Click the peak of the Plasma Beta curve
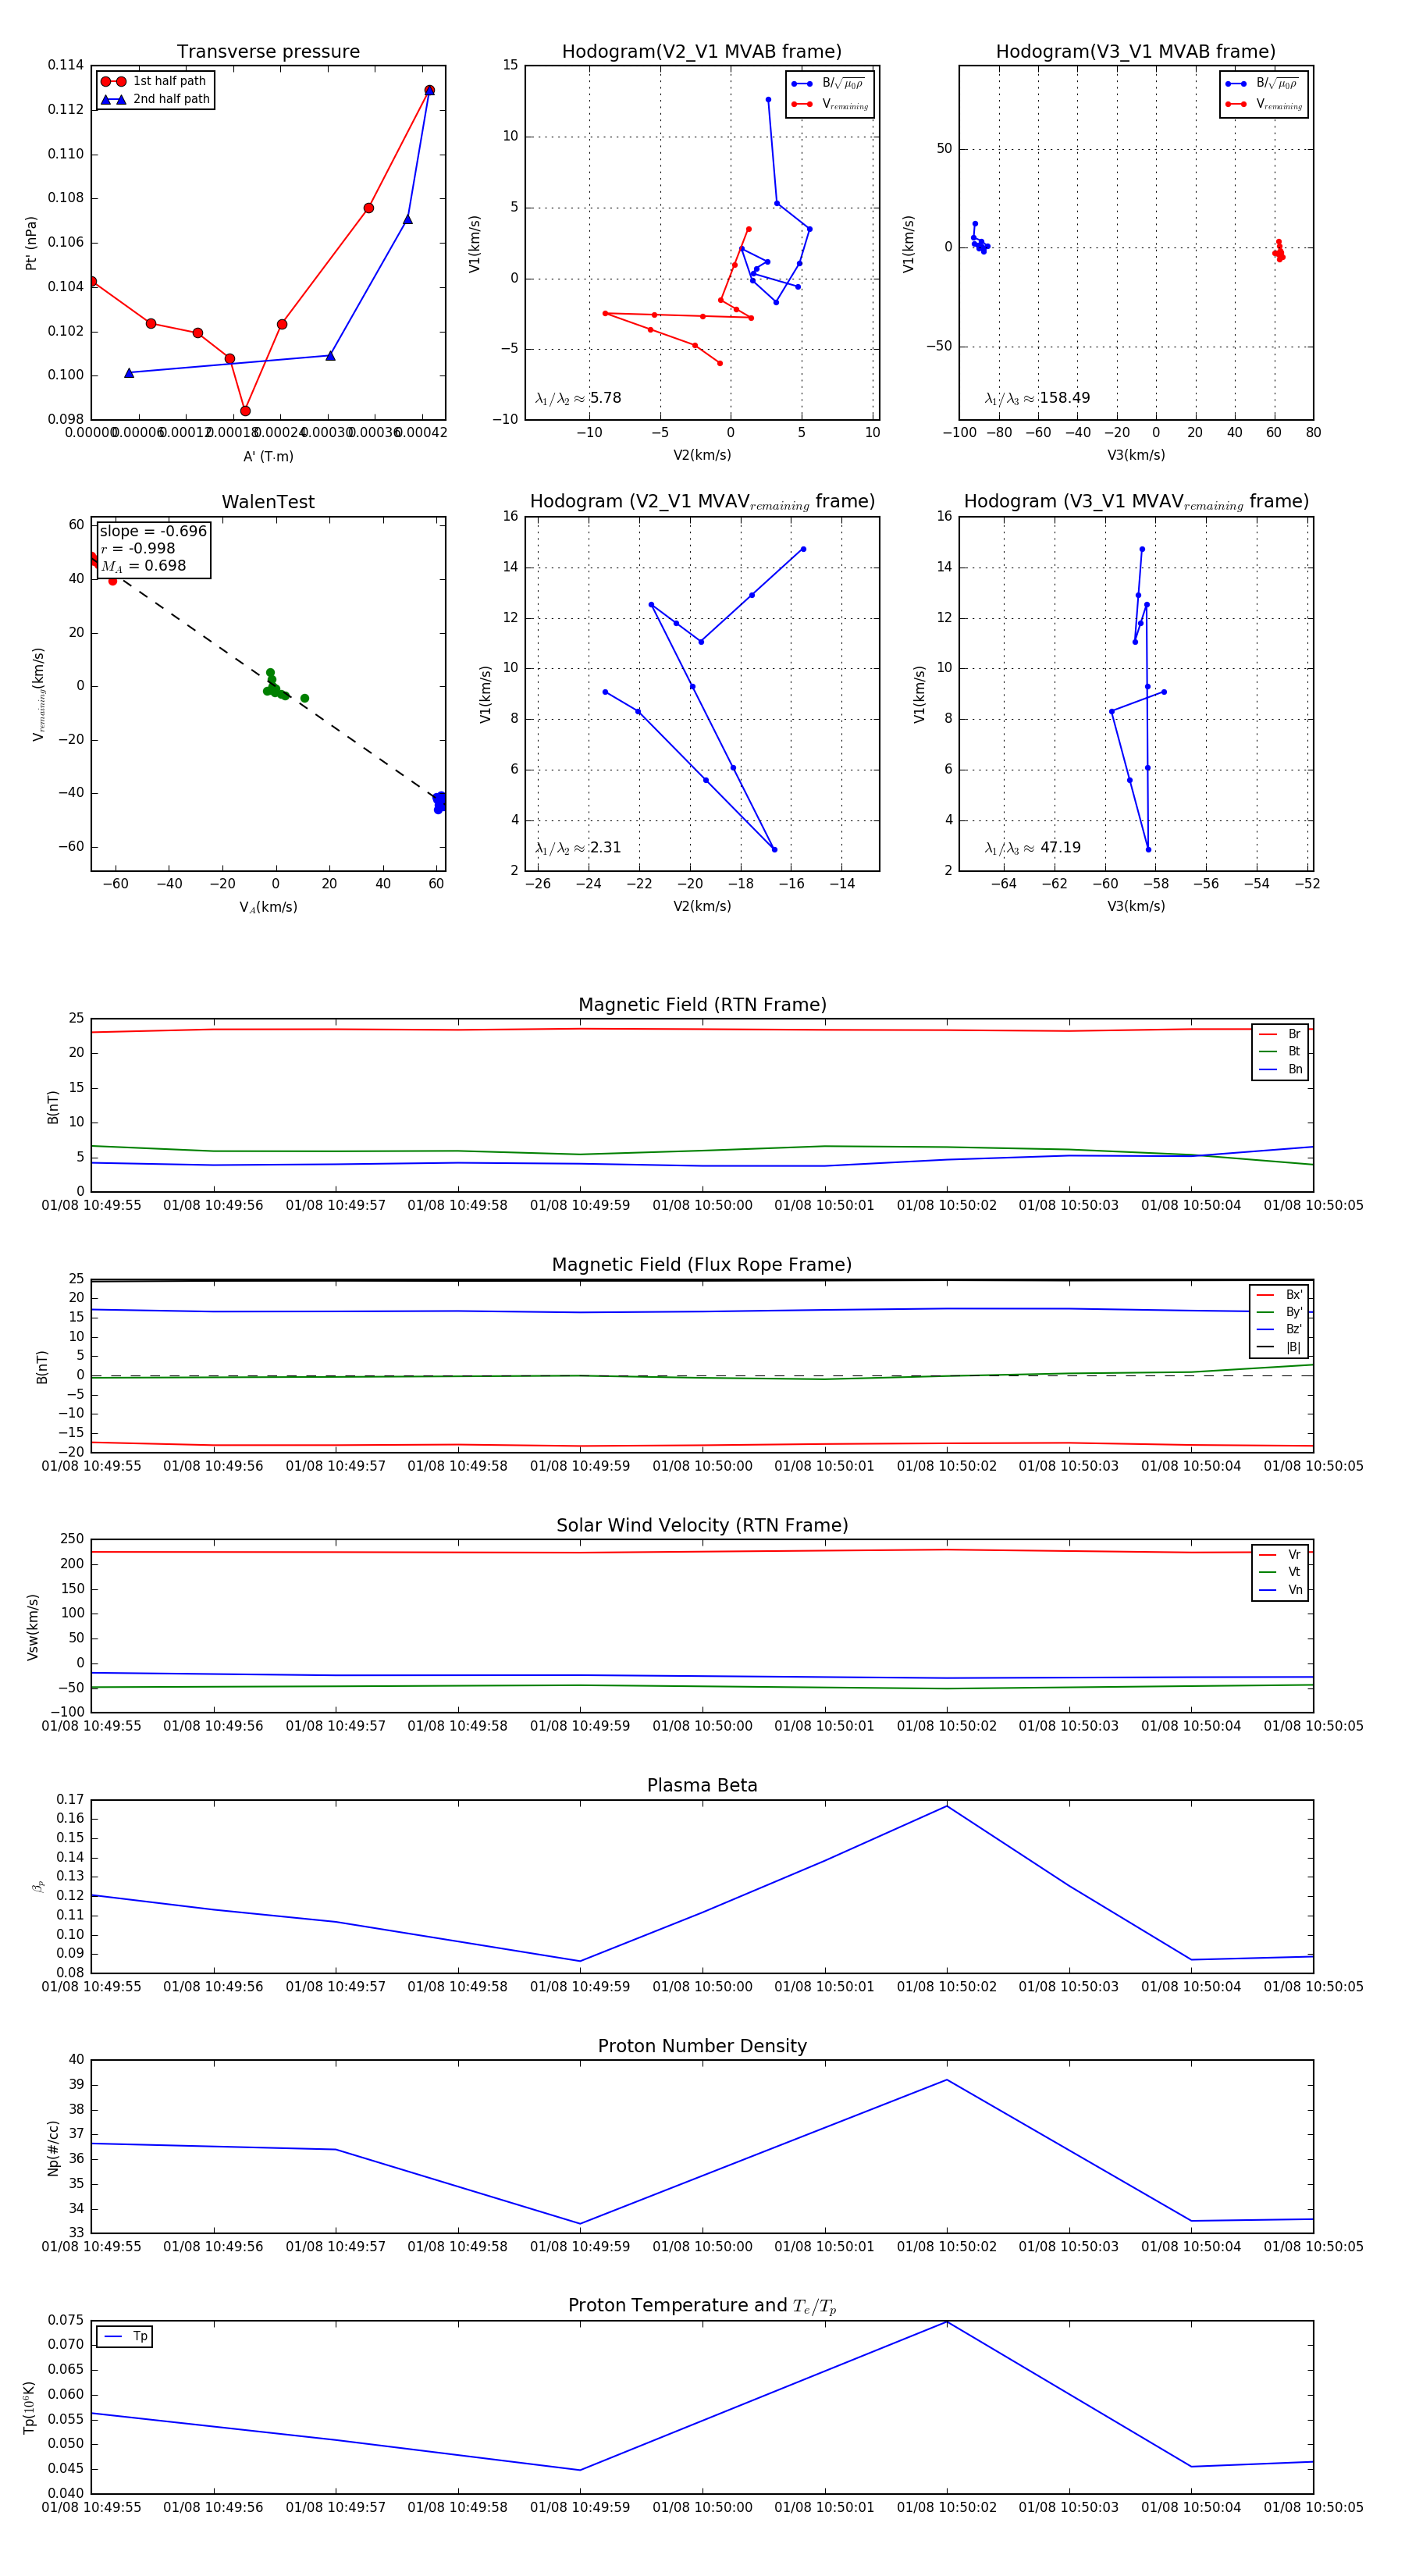This screenshot has height=2576, width=1405. click(947, 1806)
